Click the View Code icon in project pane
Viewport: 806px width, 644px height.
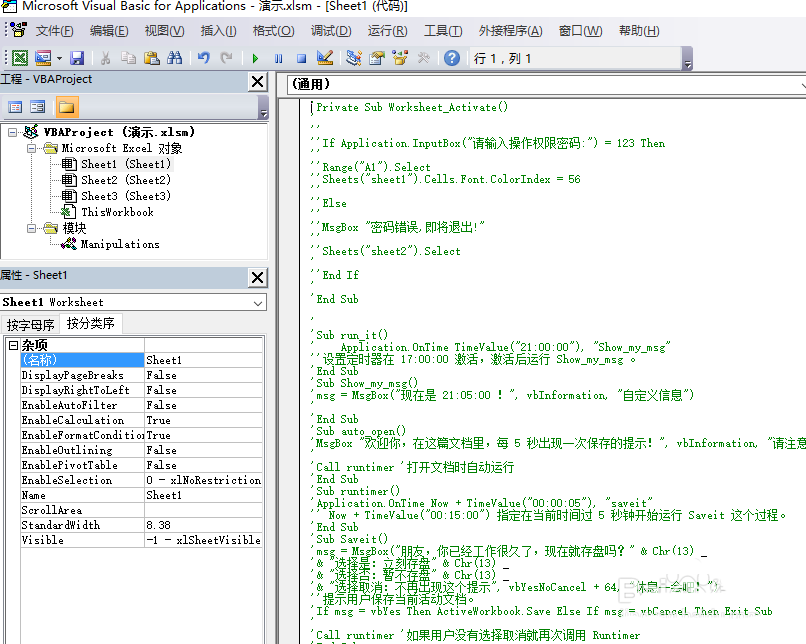(x=15, y=107)
